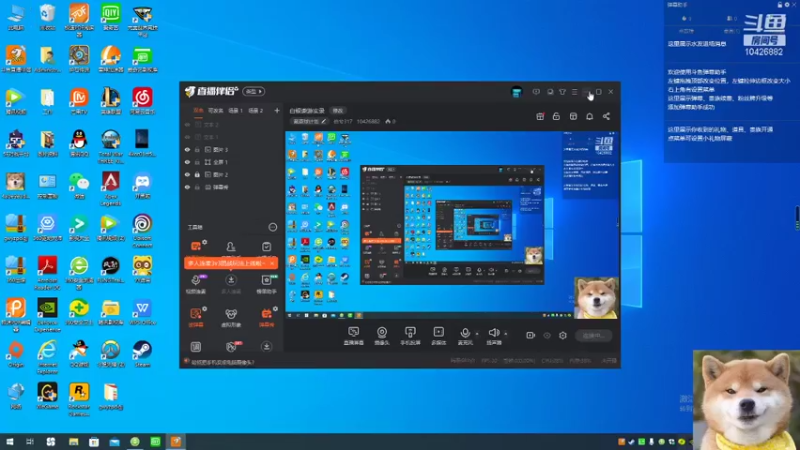
Task: Click the Windows Start button
Action: 9,441
